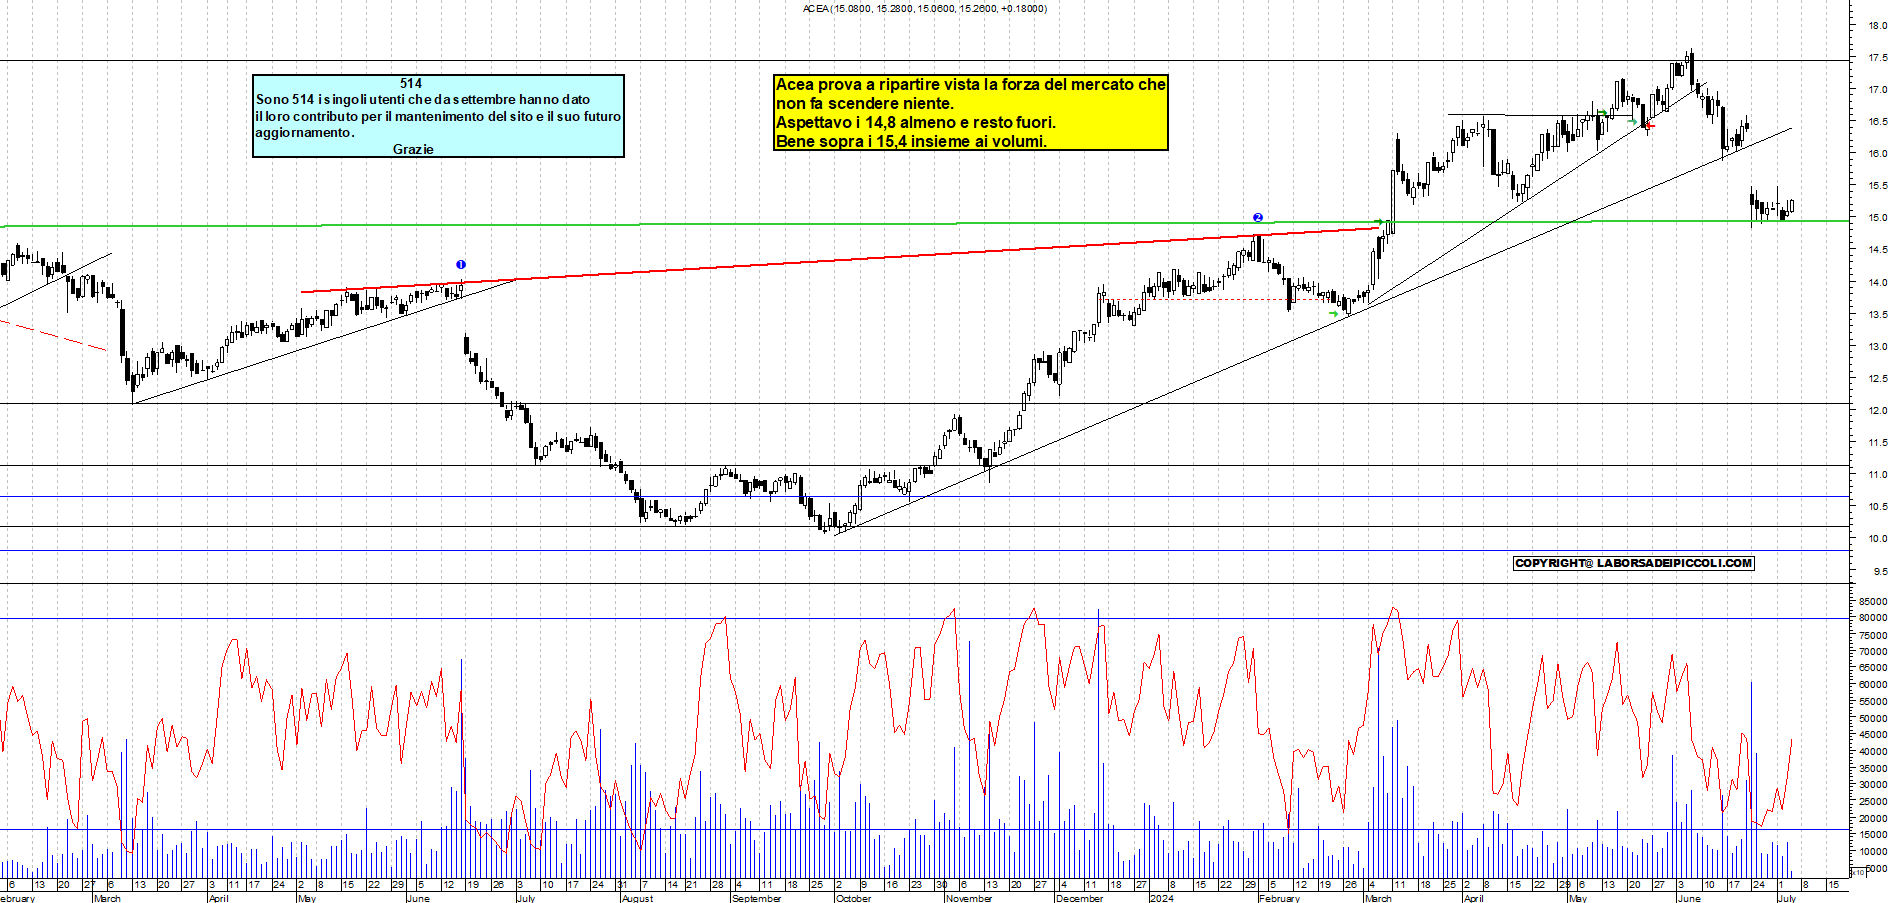Screen dimensions: 1890x903
Task: Click 'Bene sopra i 15,4 insieme ai volumi.'
Action: tap(911, 142)
